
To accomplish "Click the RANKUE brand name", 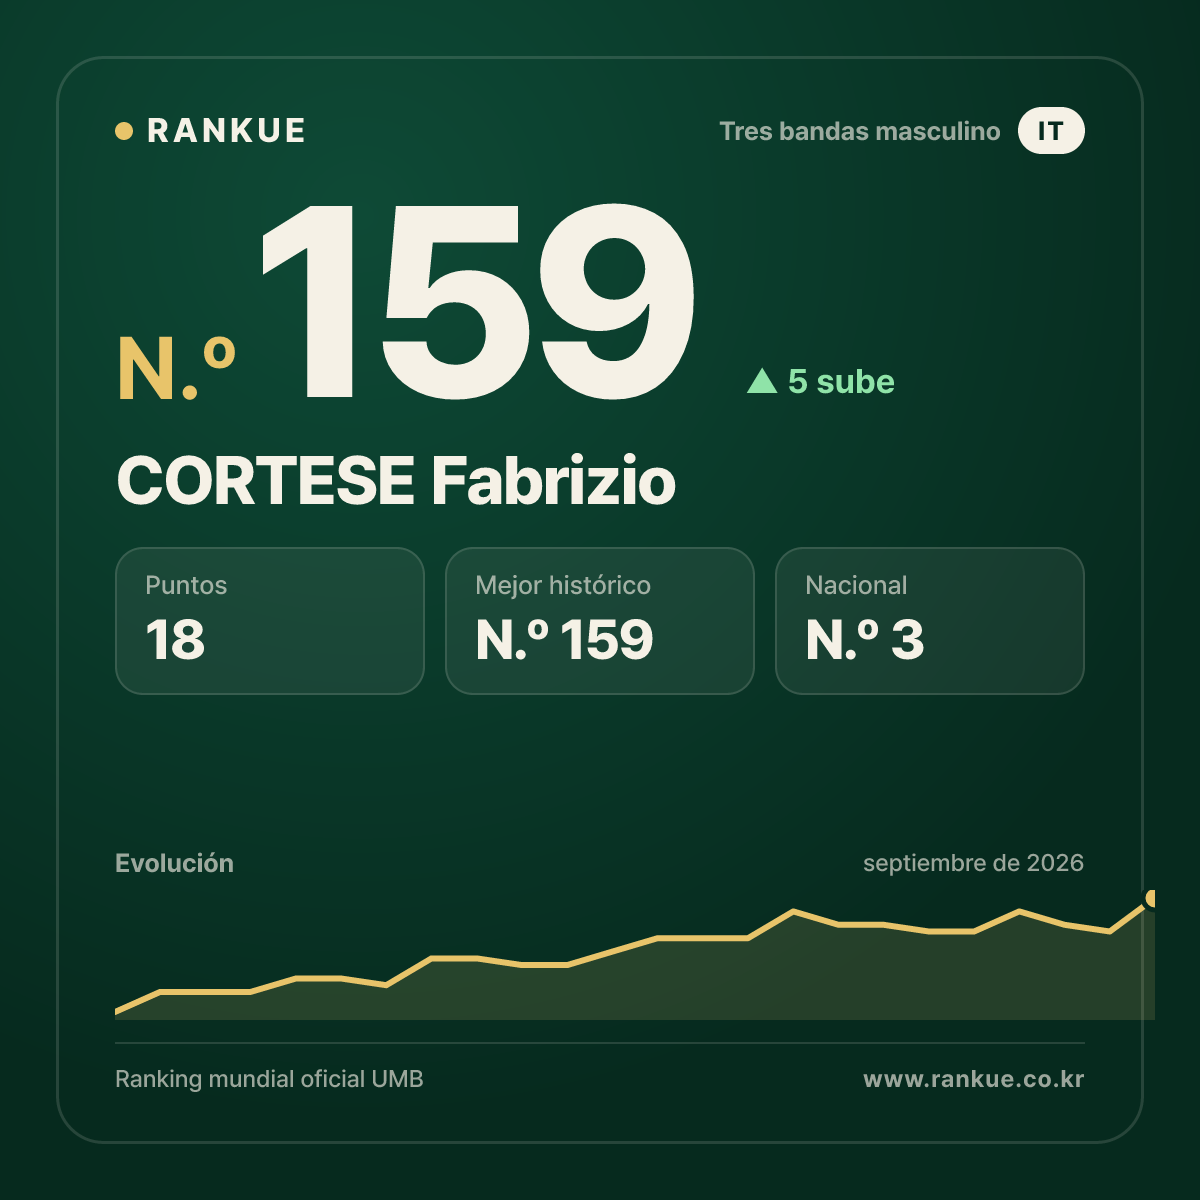I will pos(226,131).
